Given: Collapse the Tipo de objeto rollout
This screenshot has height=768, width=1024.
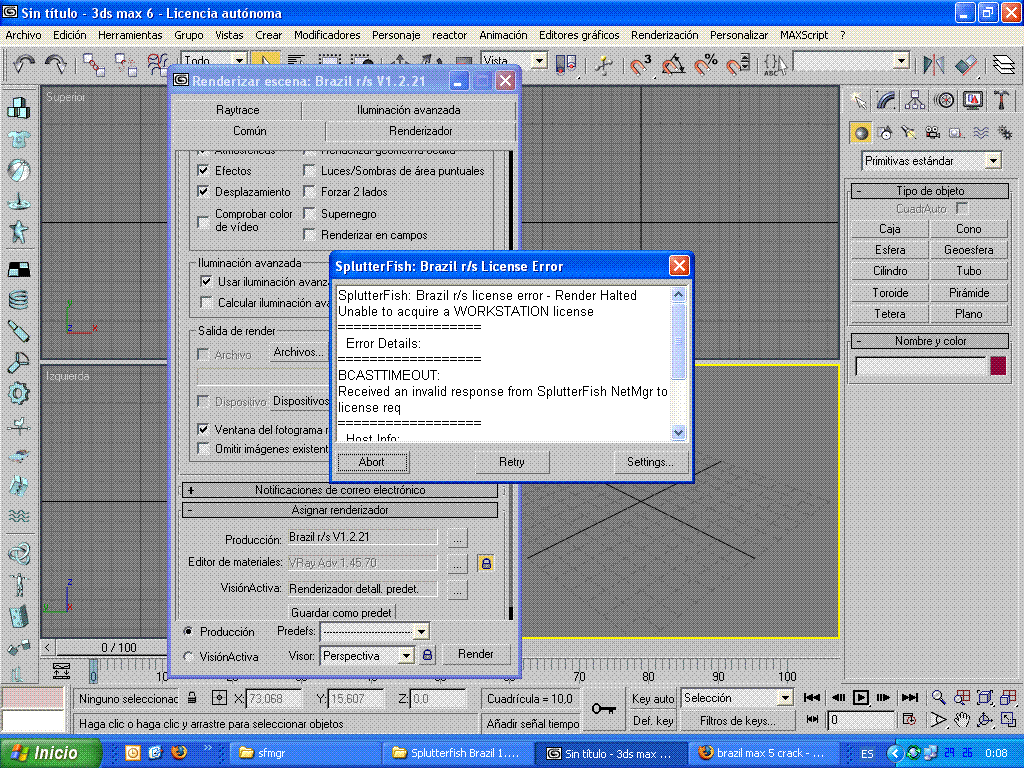Looking at the screenshot, I should click(x=930, y=191).
